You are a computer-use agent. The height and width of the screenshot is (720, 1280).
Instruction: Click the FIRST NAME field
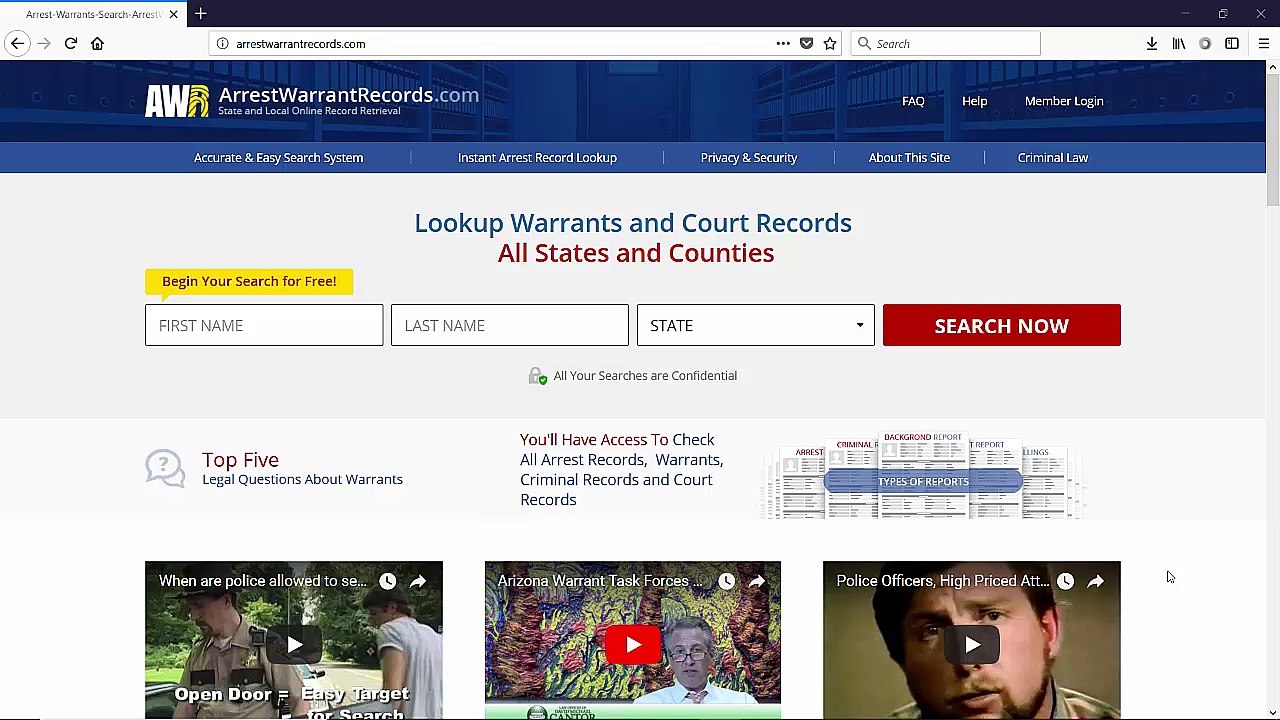coord(264,325)
